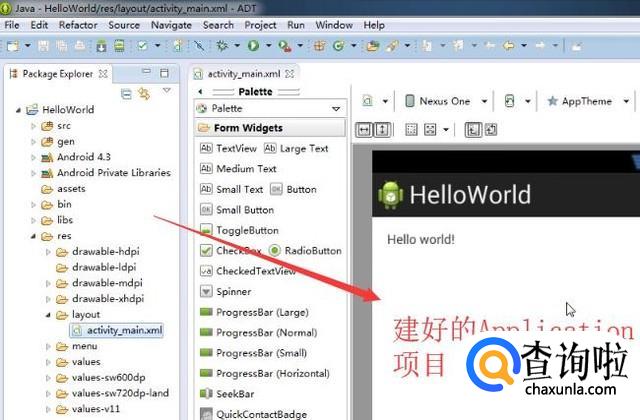Click the Hello world! text in canvas

pos(421,240)
